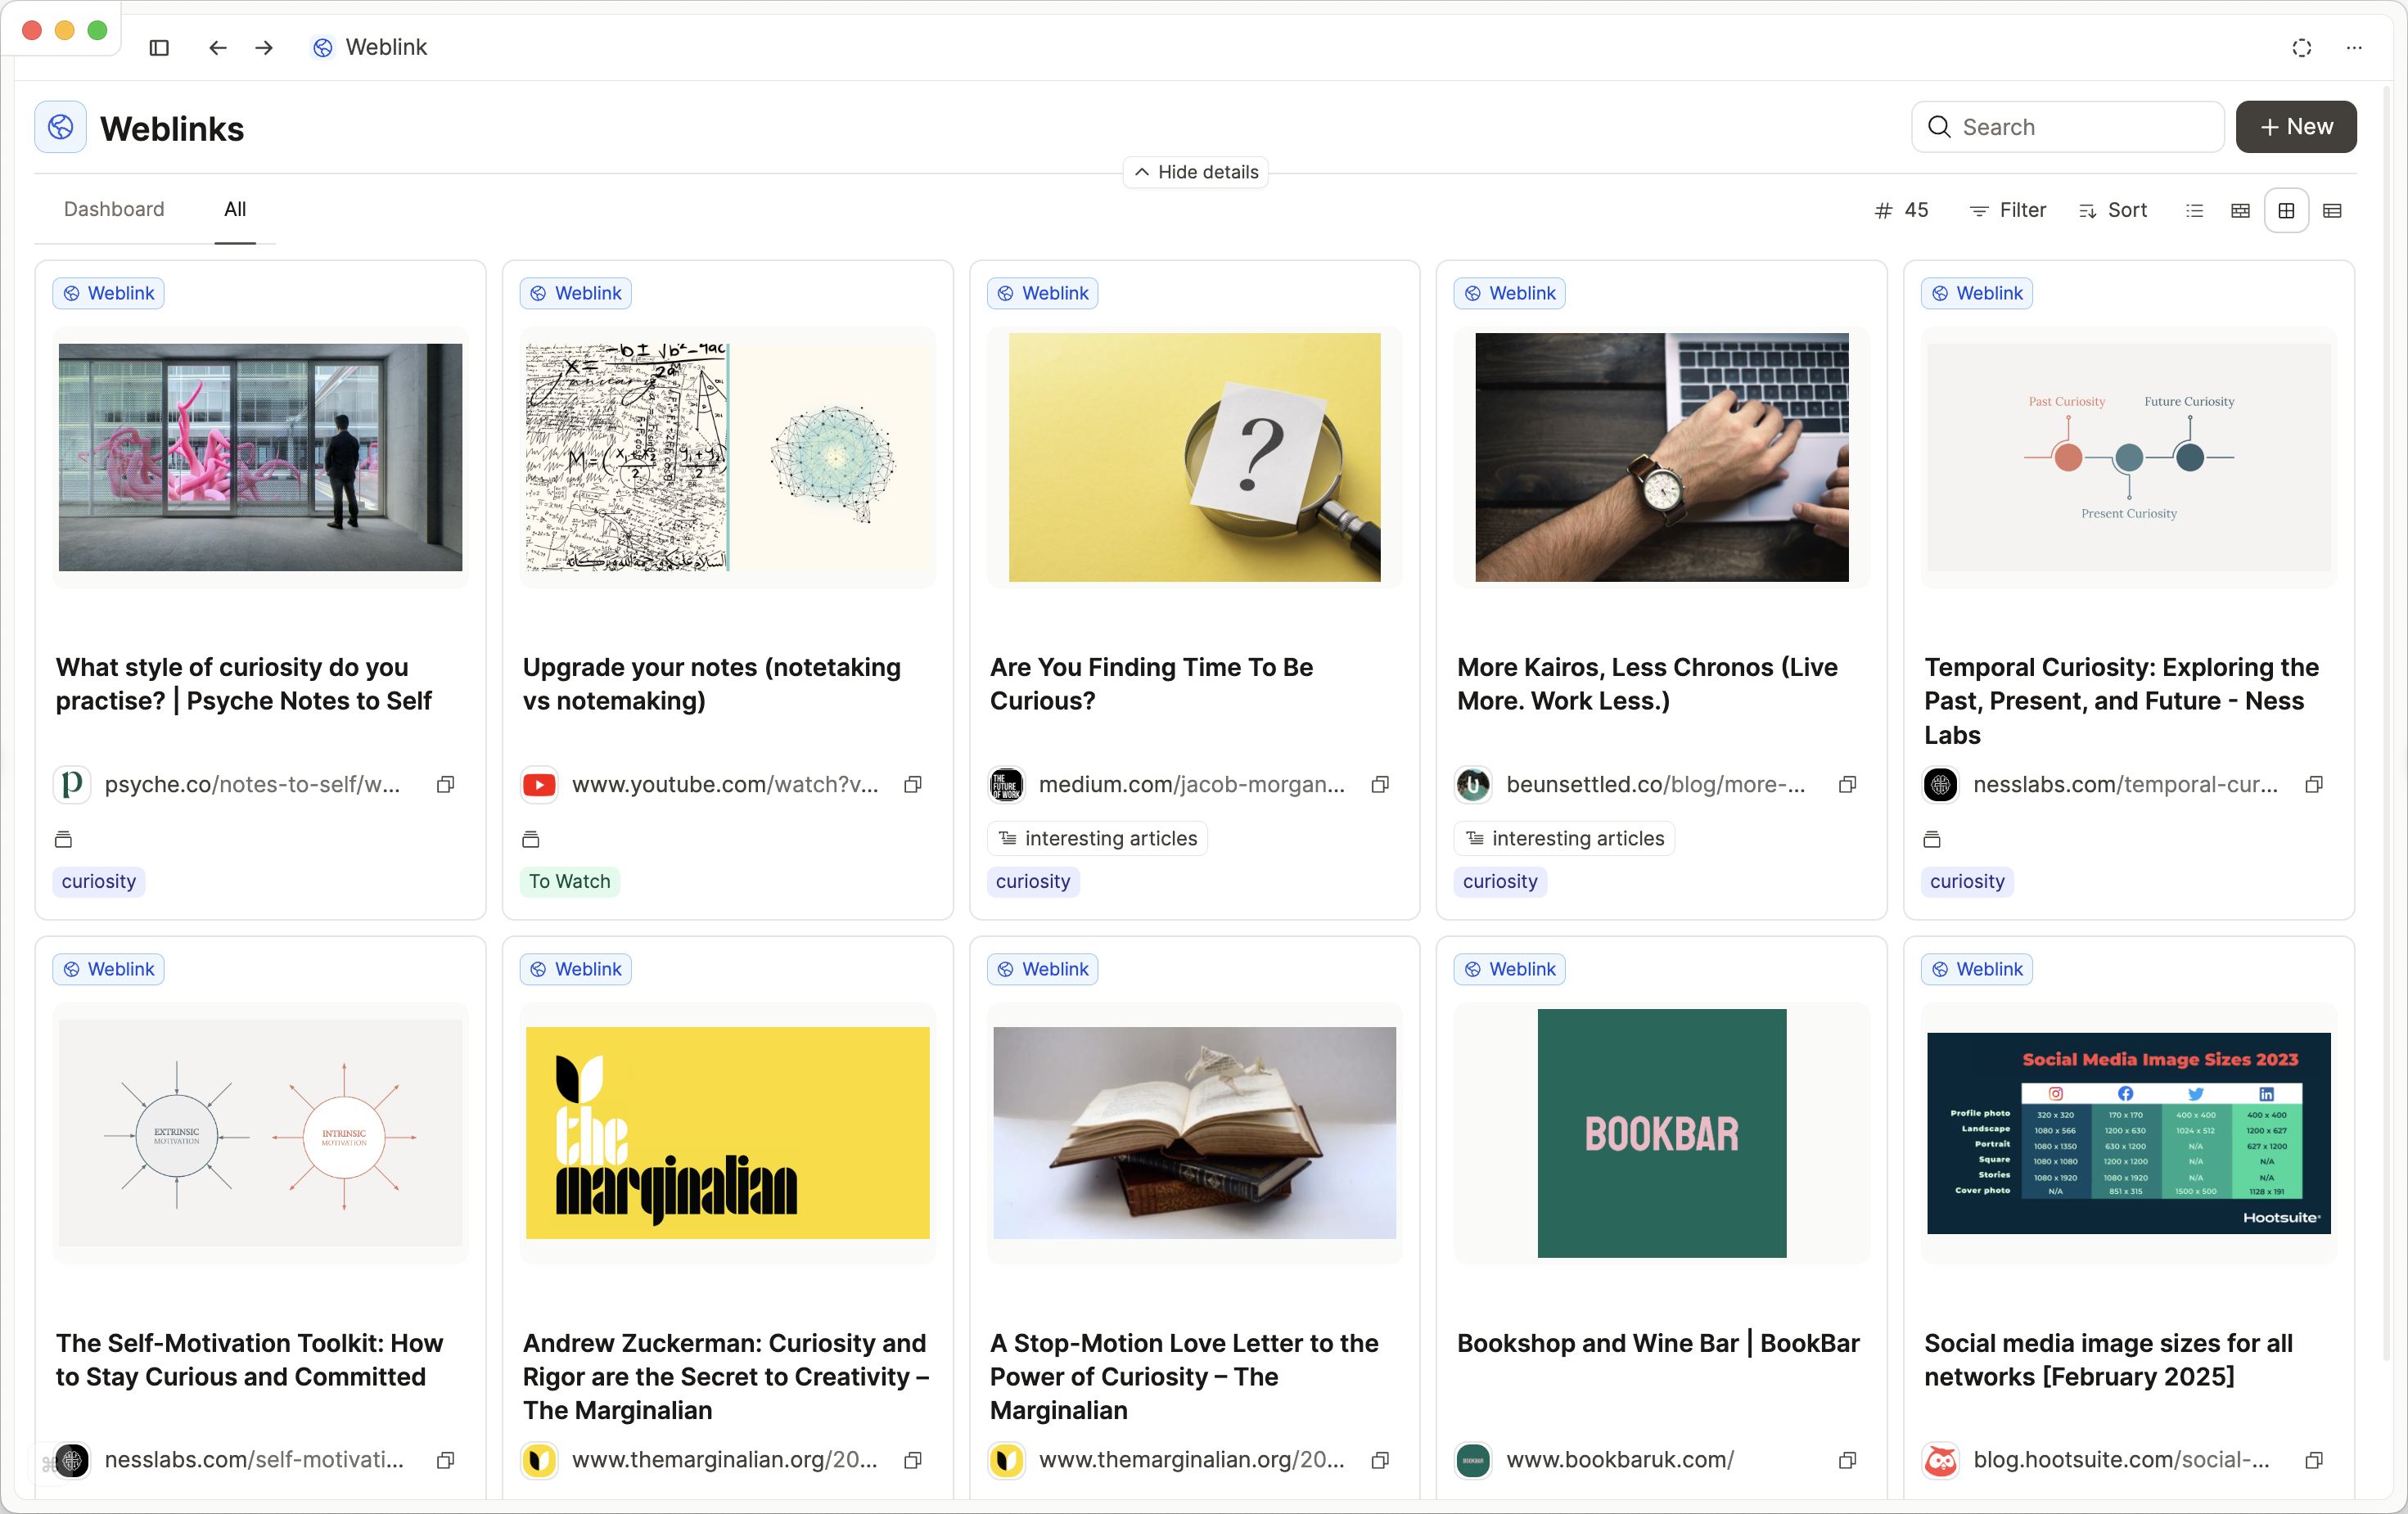This screenshot has width=2408, height=1514.
Task: Click collection icon on Psyche Notes card
Action: 63,838
